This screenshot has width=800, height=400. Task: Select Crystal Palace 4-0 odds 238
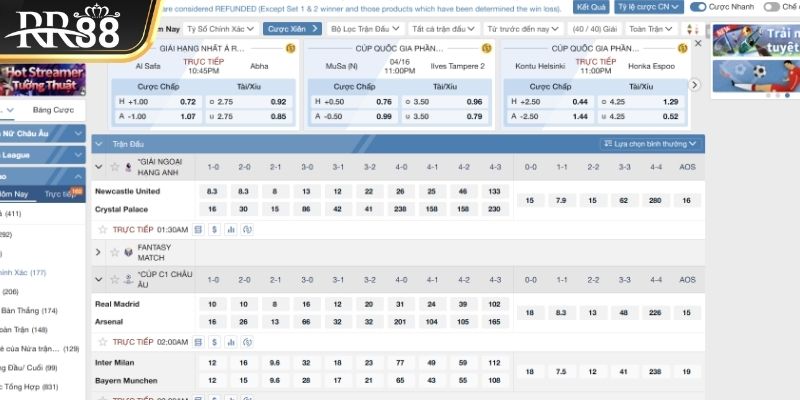pos(401,209)
